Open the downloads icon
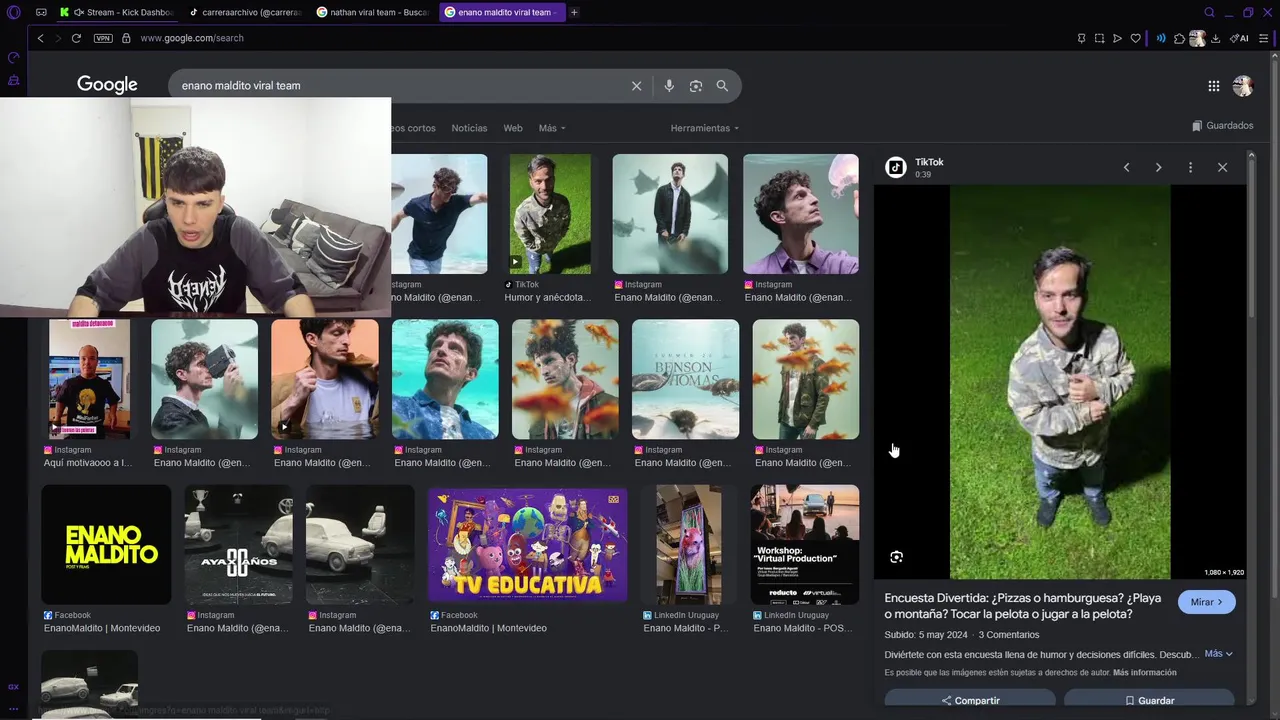 1215,38
